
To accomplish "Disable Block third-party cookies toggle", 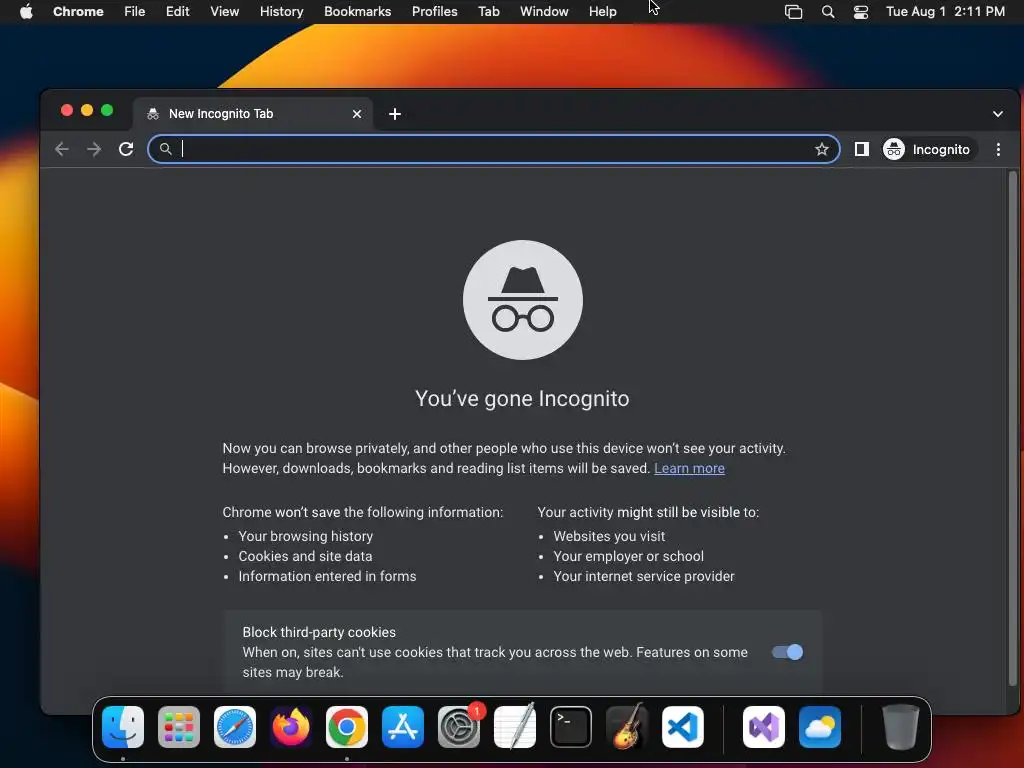I will point(787,652).
